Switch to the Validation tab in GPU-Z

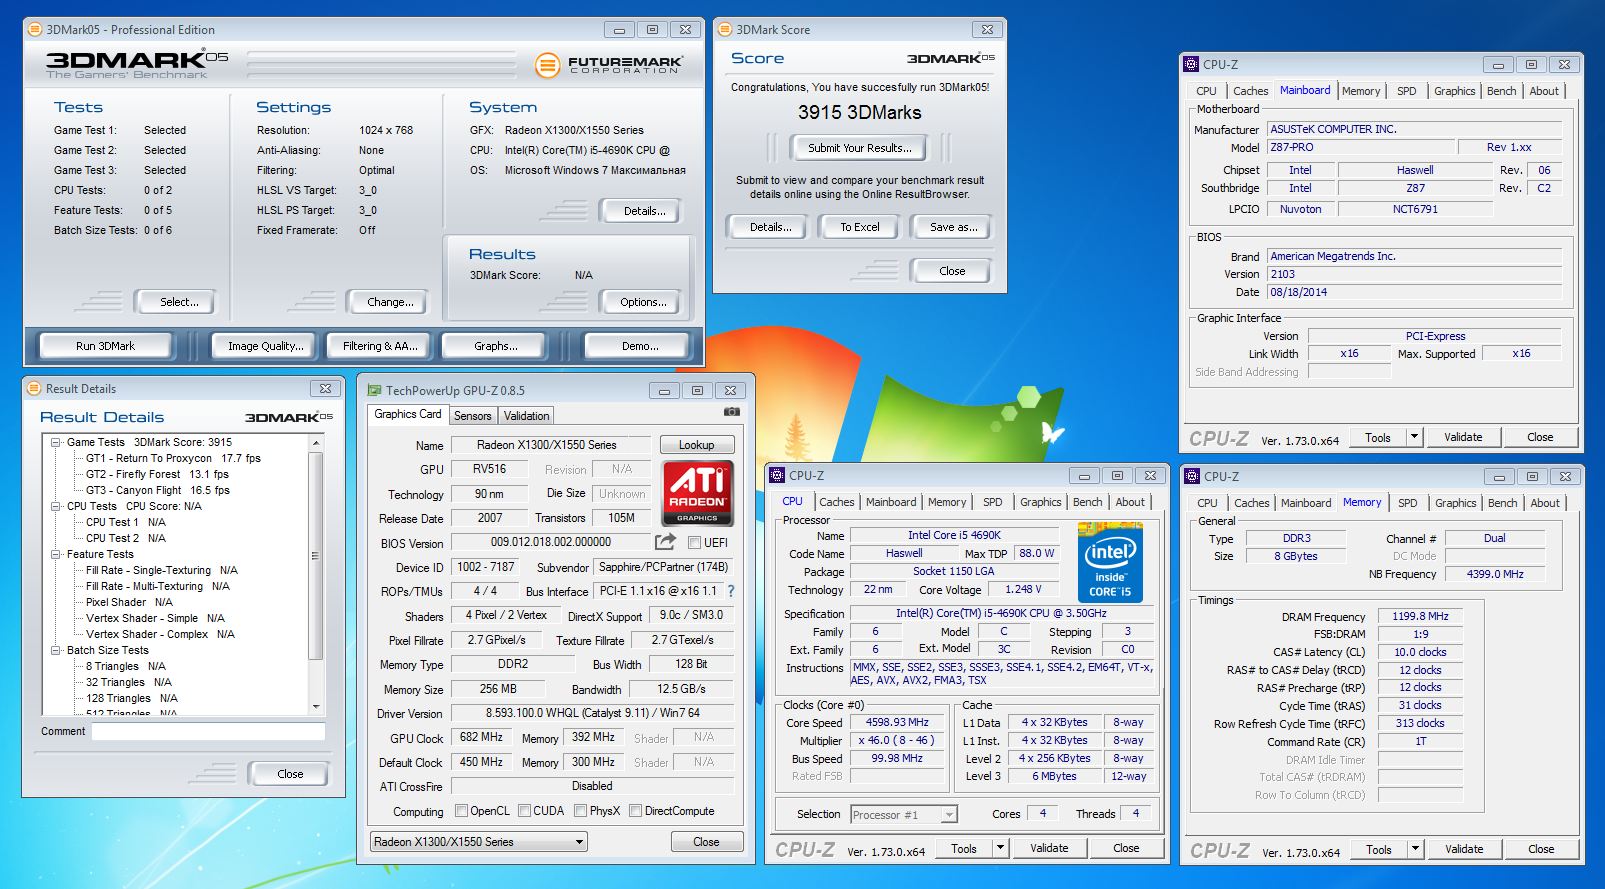coord(526,416)
